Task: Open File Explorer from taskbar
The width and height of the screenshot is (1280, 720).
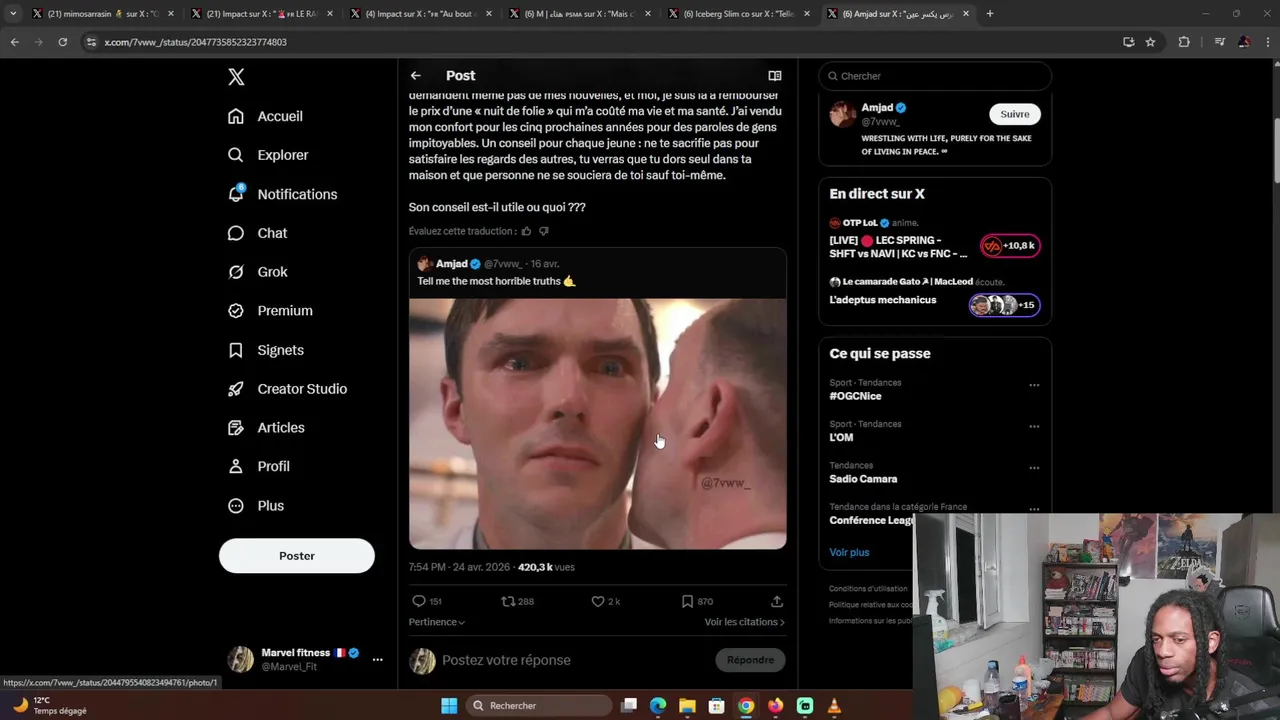Action: point(687,706)
